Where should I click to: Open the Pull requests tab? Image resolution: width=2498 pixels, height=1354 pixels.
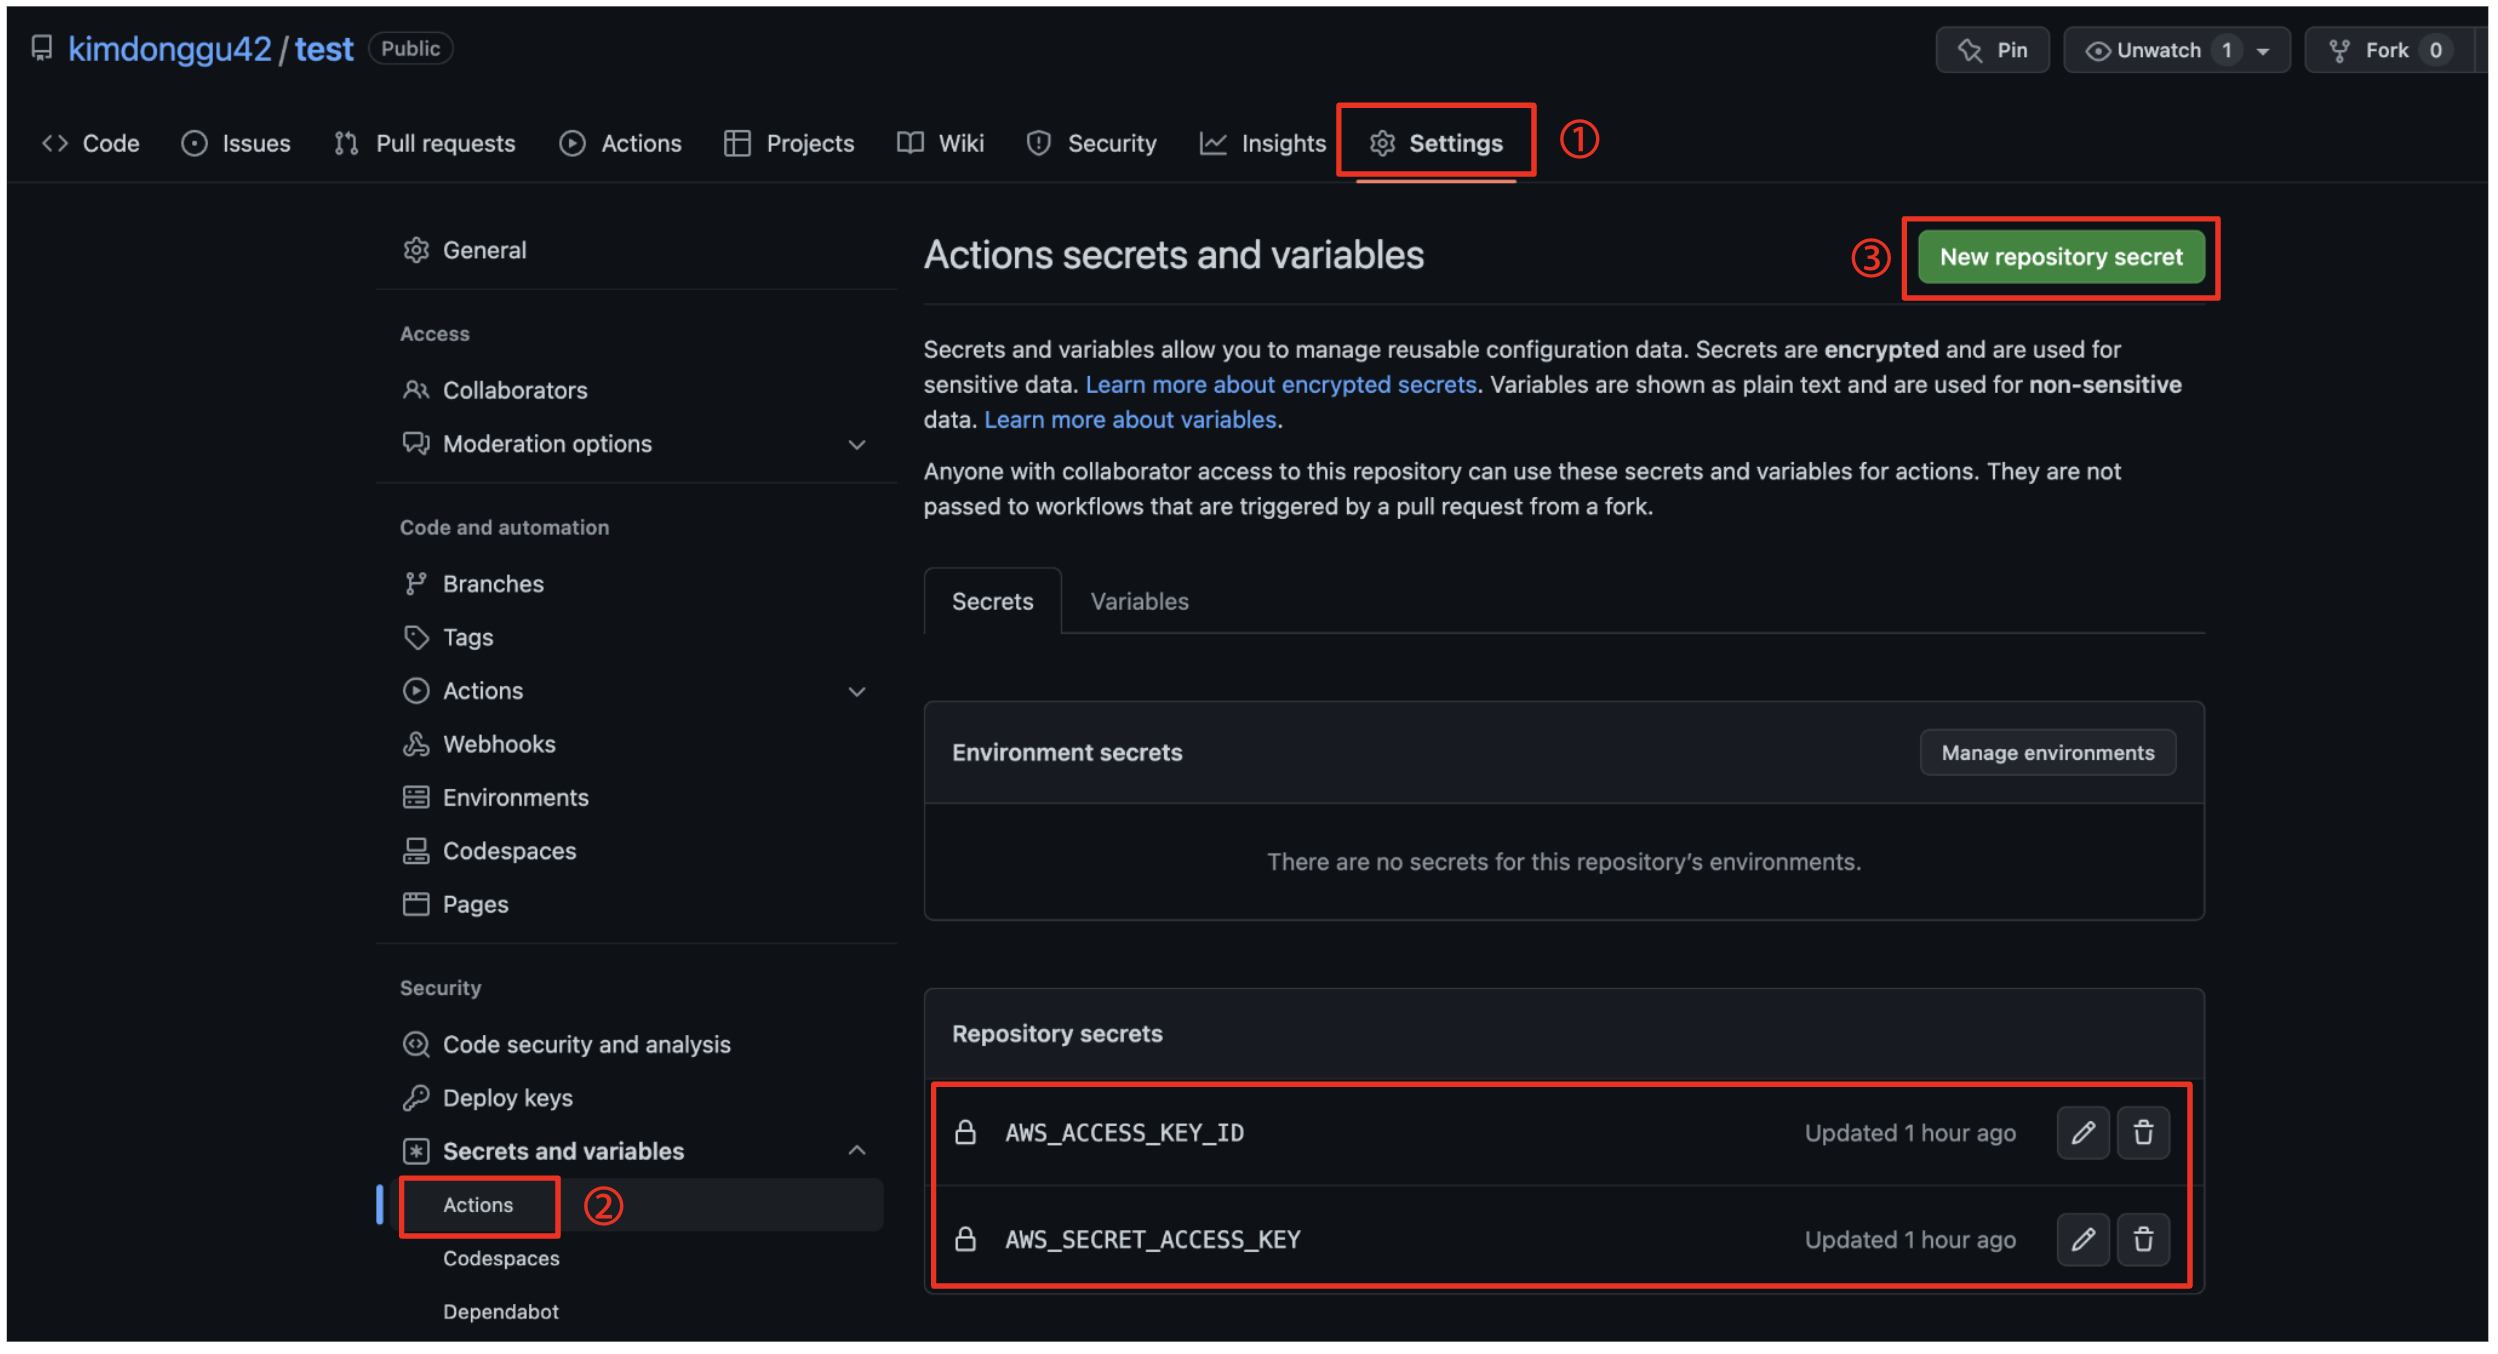(425, 144)
